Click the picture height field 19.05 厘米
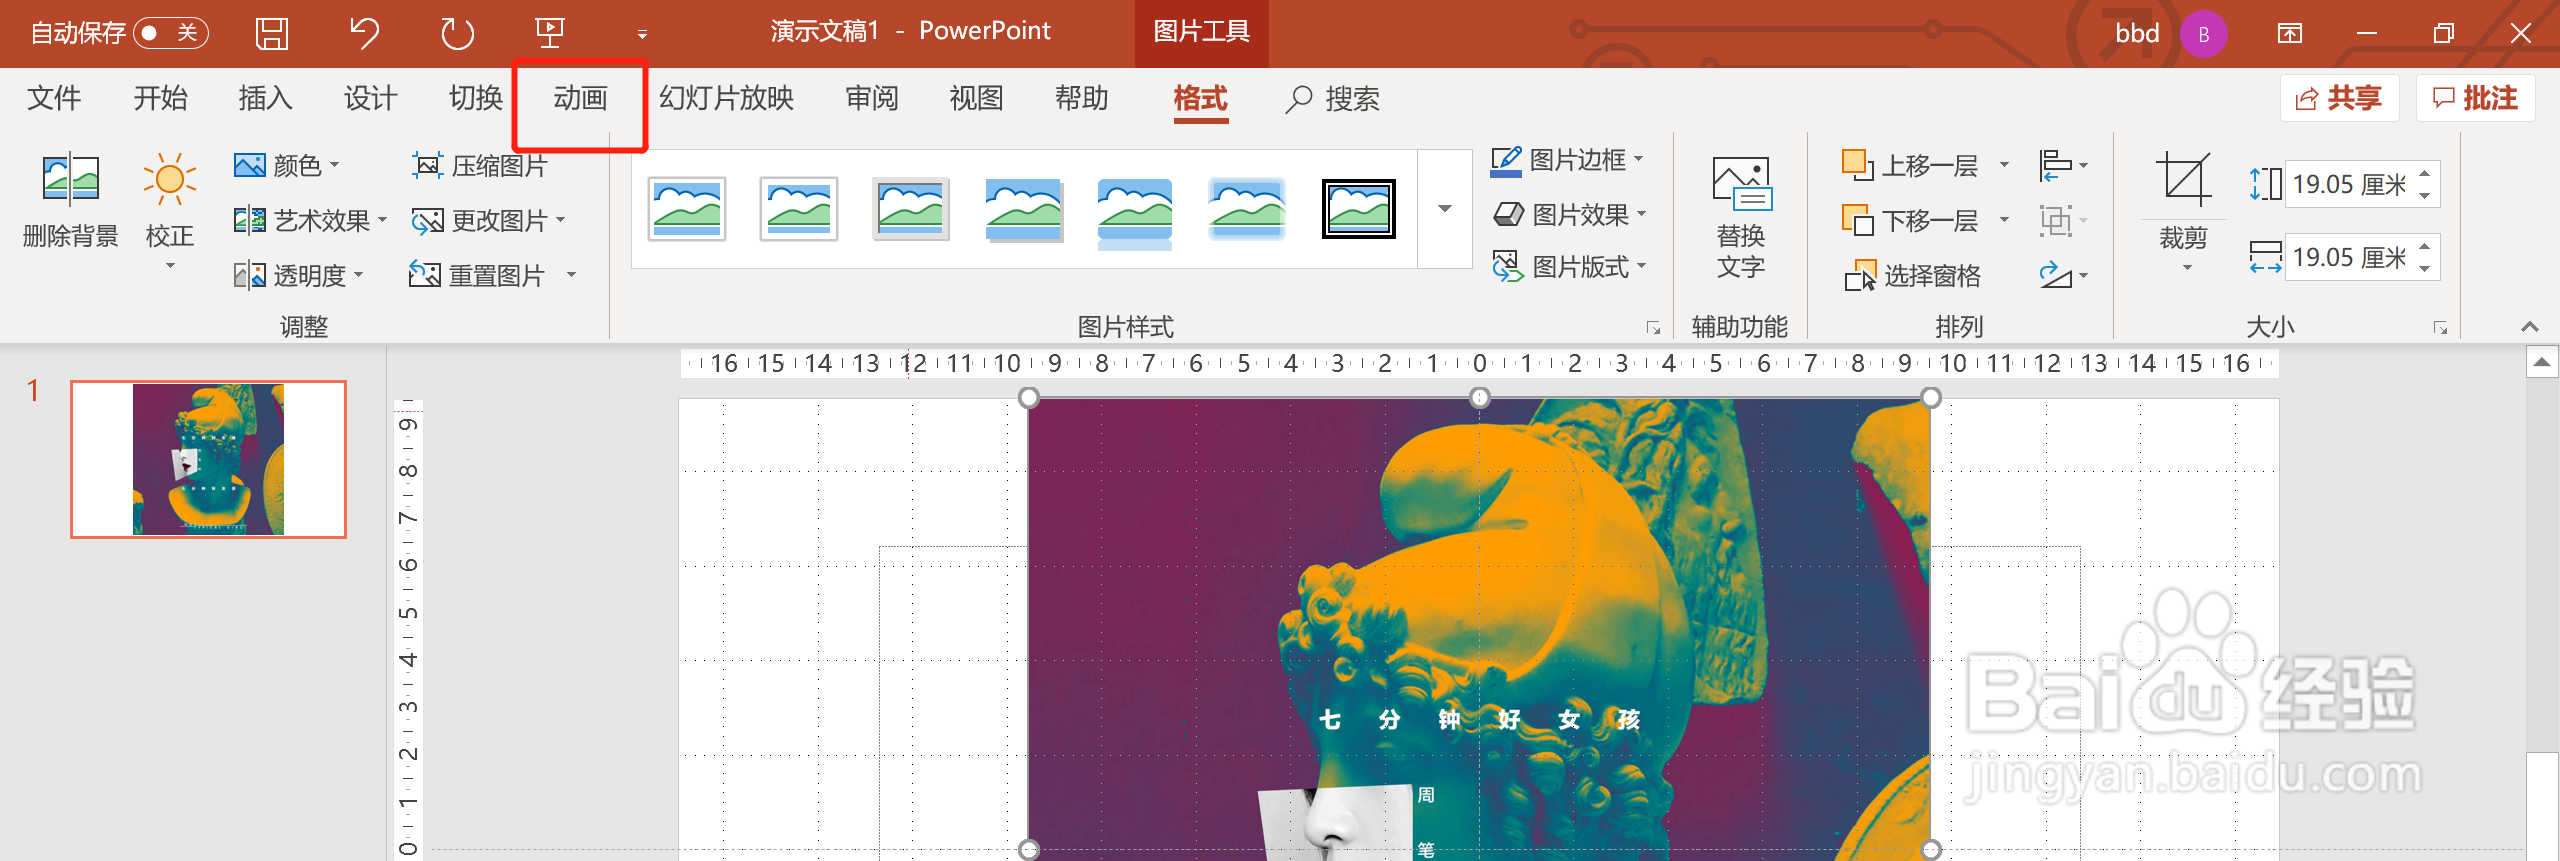This screenshot has width=2560, height=861. [x=2349, y=184]
